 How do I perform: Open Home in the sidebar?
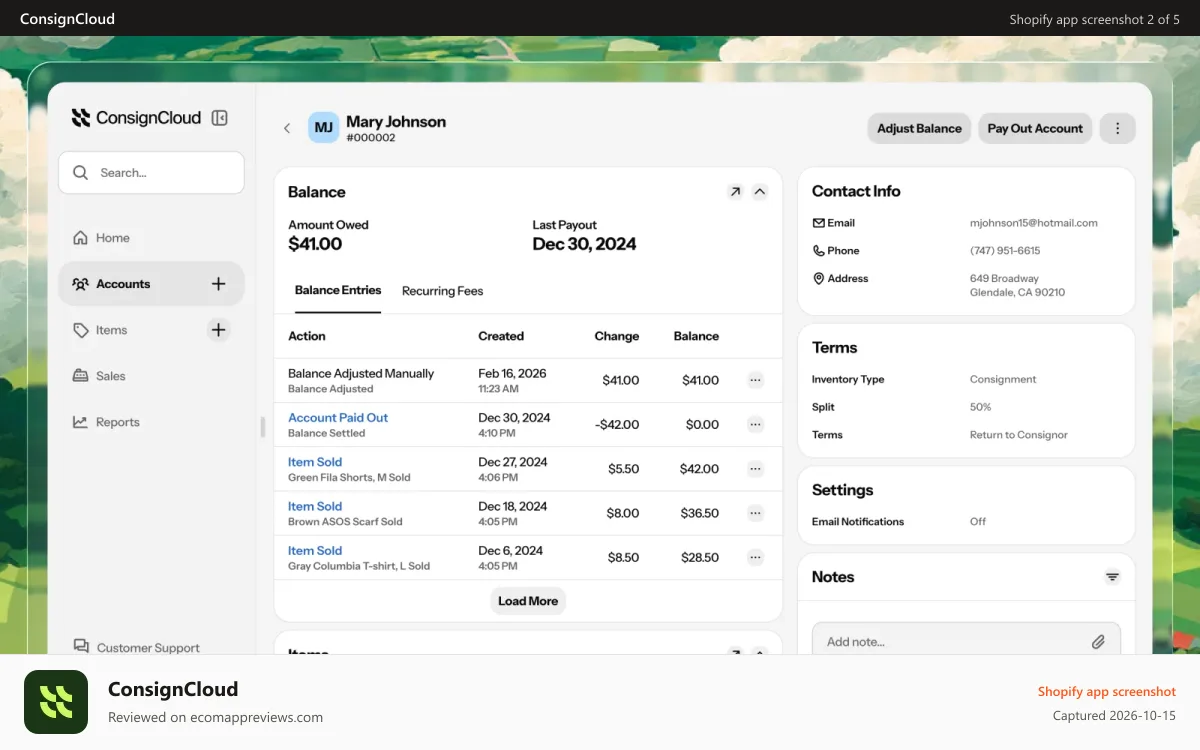click(x=151, y=238)
